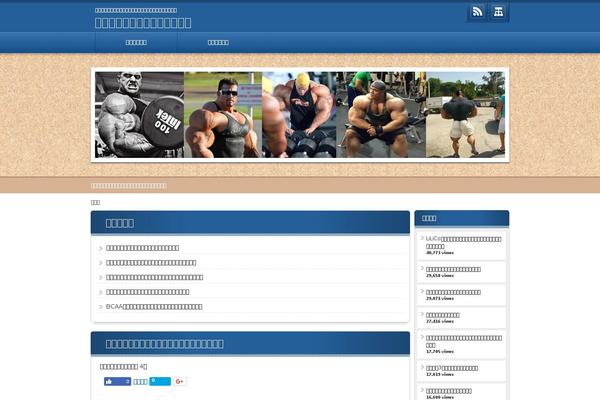
Task: Click the light blue Twitter share button
Action: (160, 381)
